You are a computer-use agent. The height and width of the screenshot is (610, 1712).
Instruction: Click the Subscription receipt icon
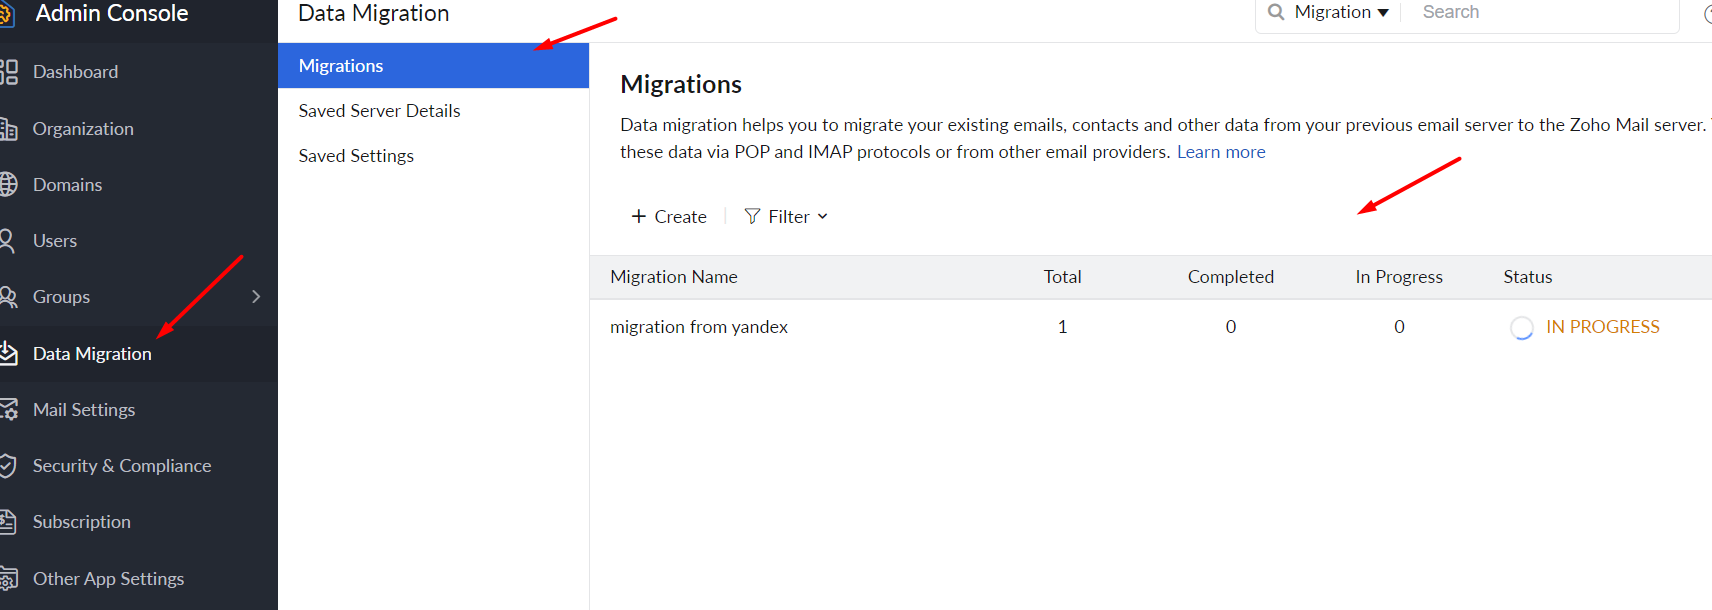(x=8, y=522)
